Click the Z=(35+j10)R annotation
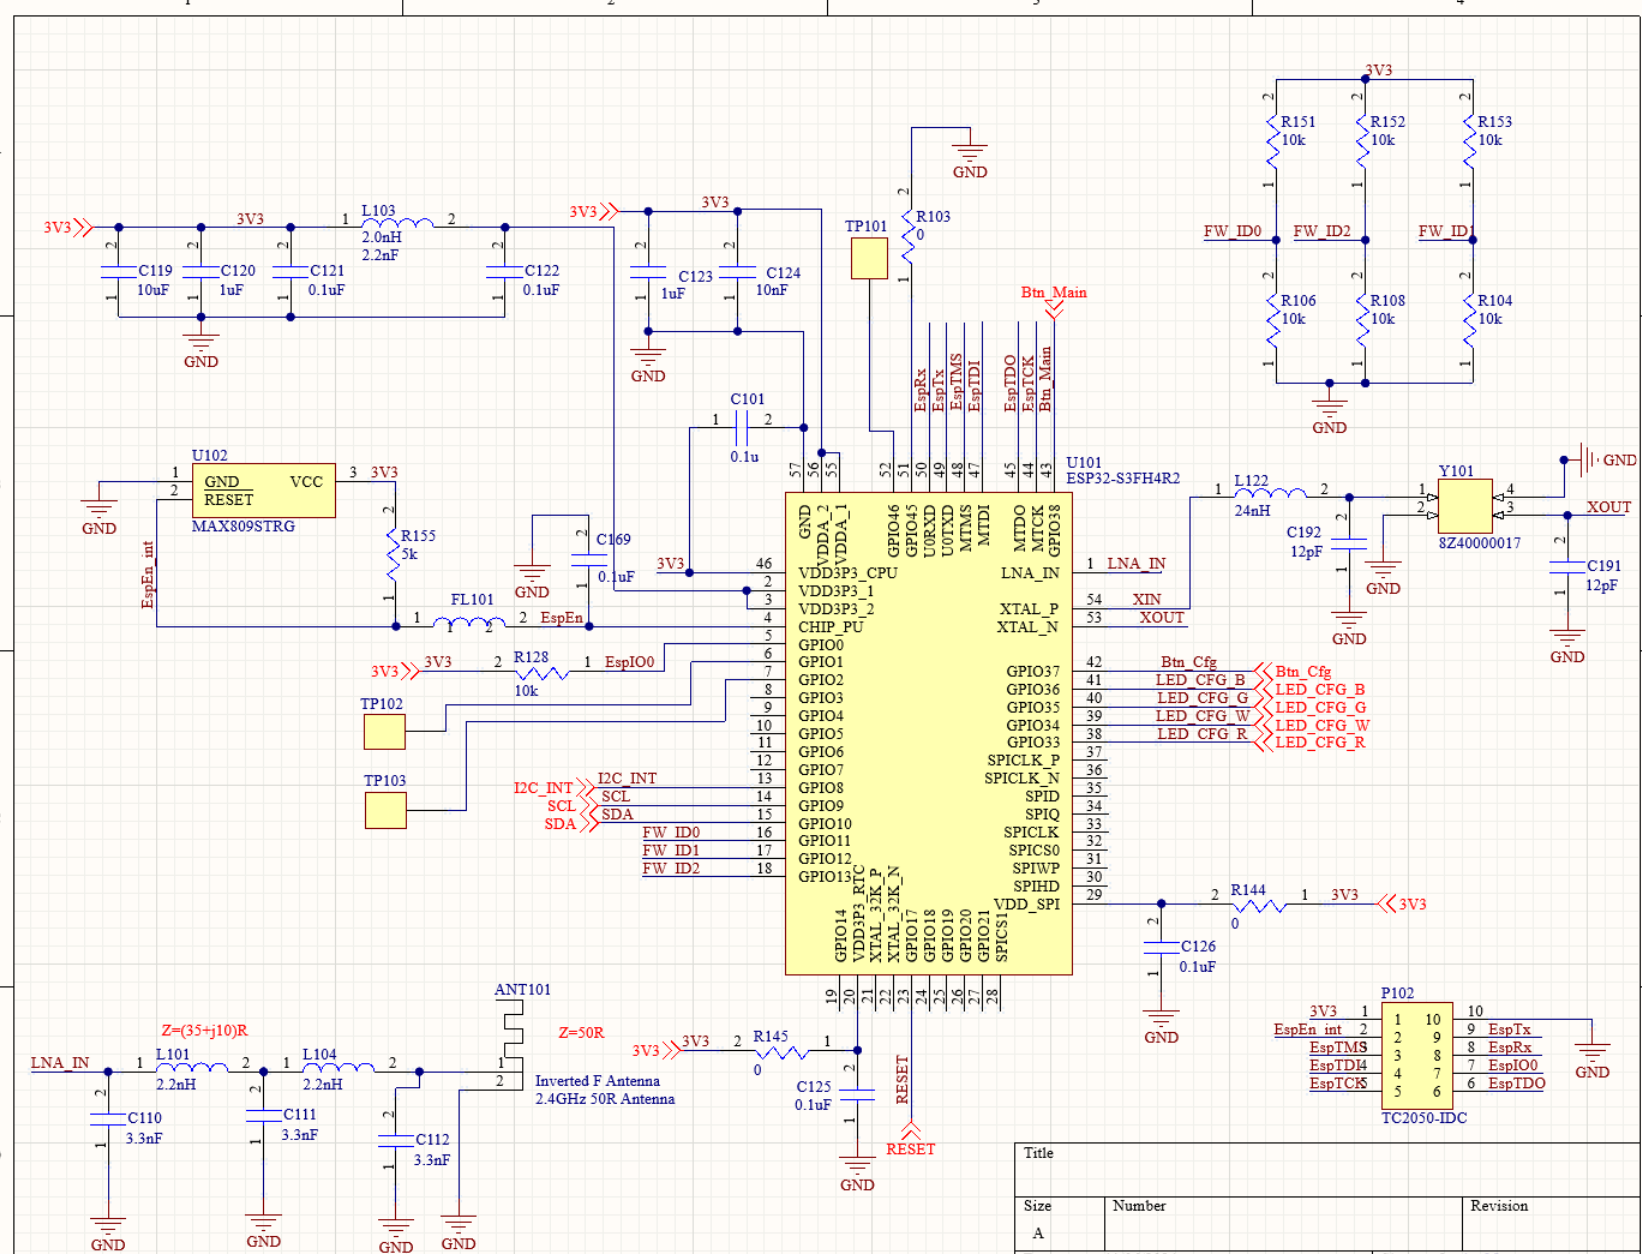This screenshot has width=1642, height=1254. pos(204,1030)
